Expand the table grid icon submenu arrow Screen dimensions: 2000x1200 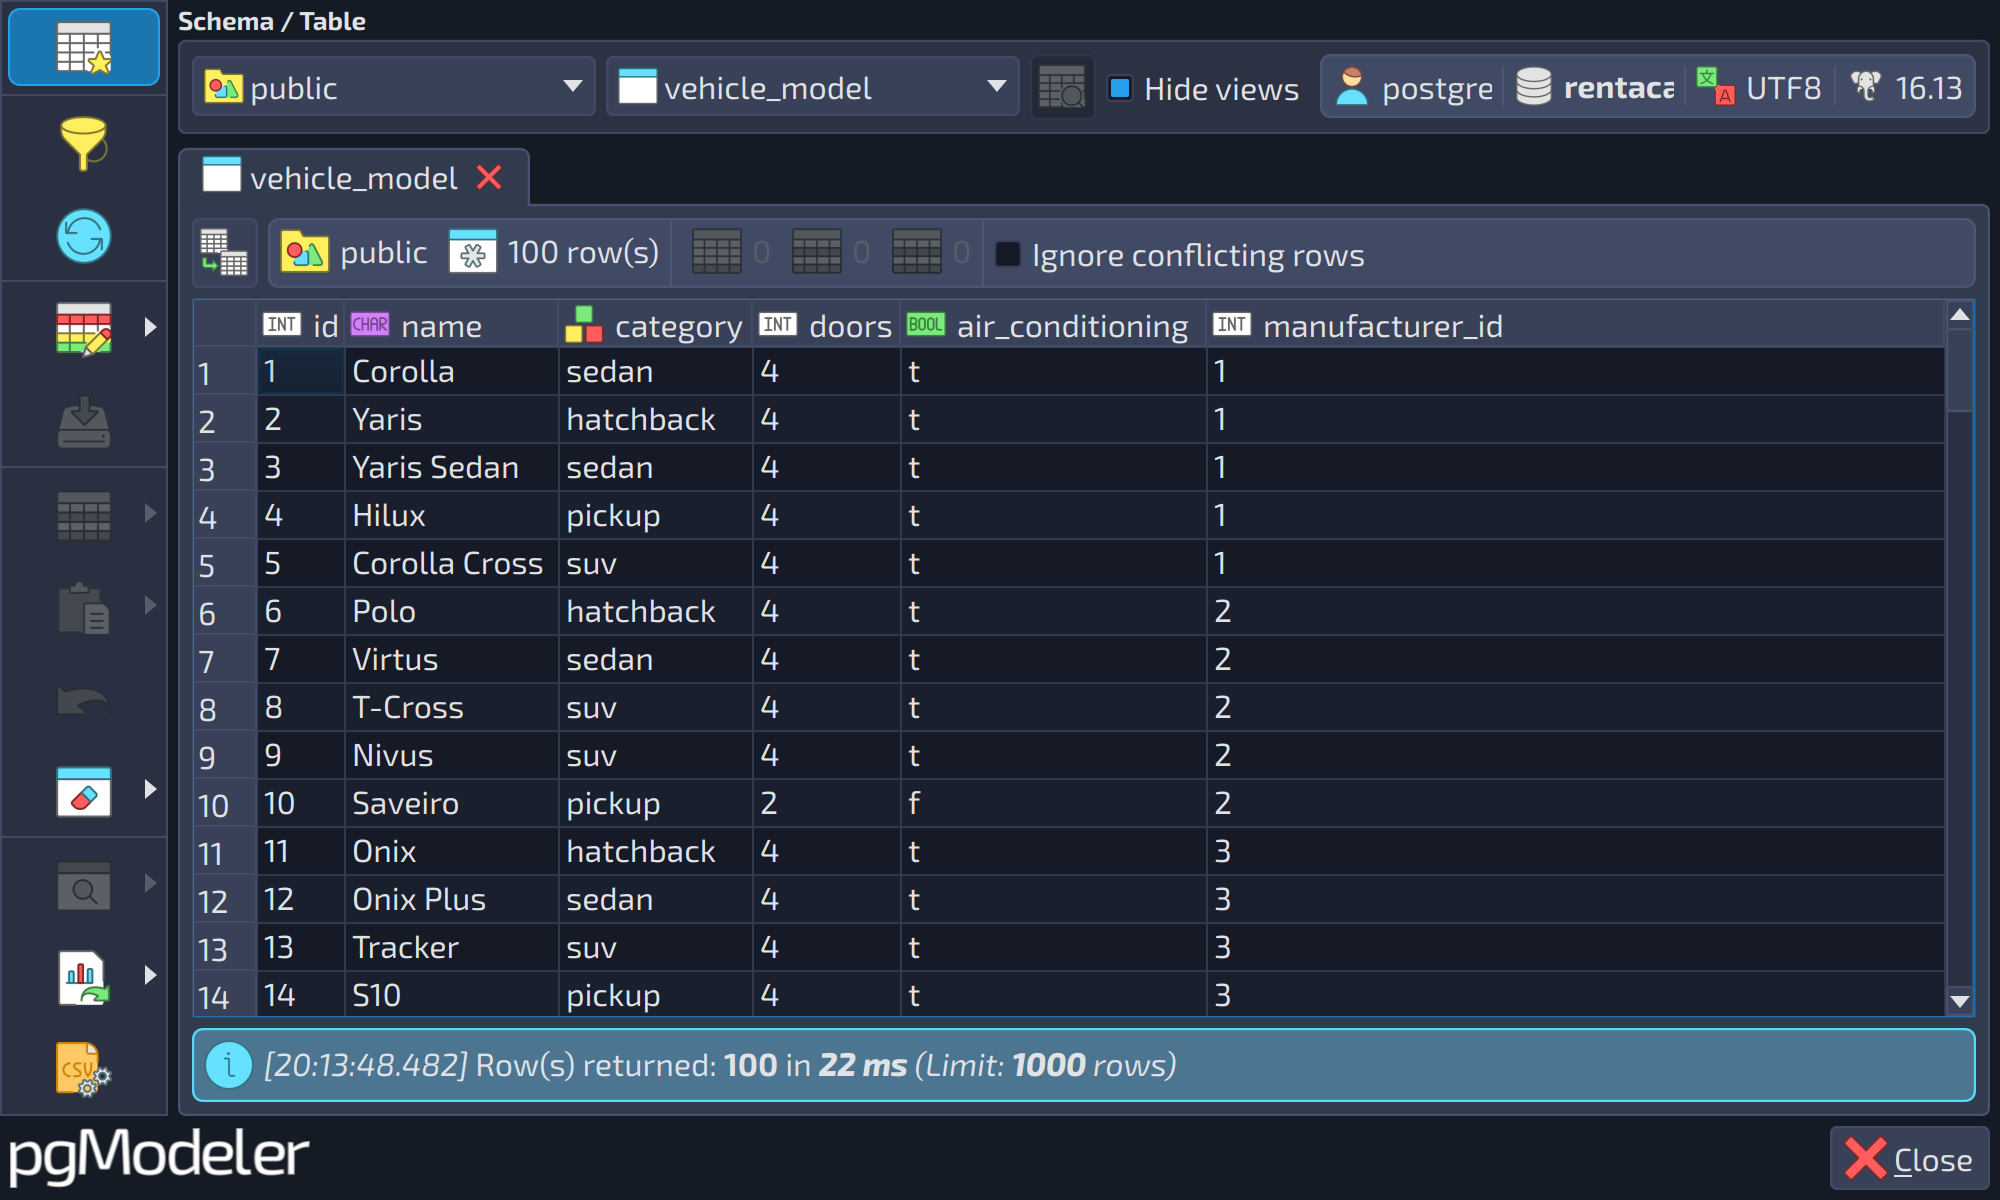[x=150, y=513]
